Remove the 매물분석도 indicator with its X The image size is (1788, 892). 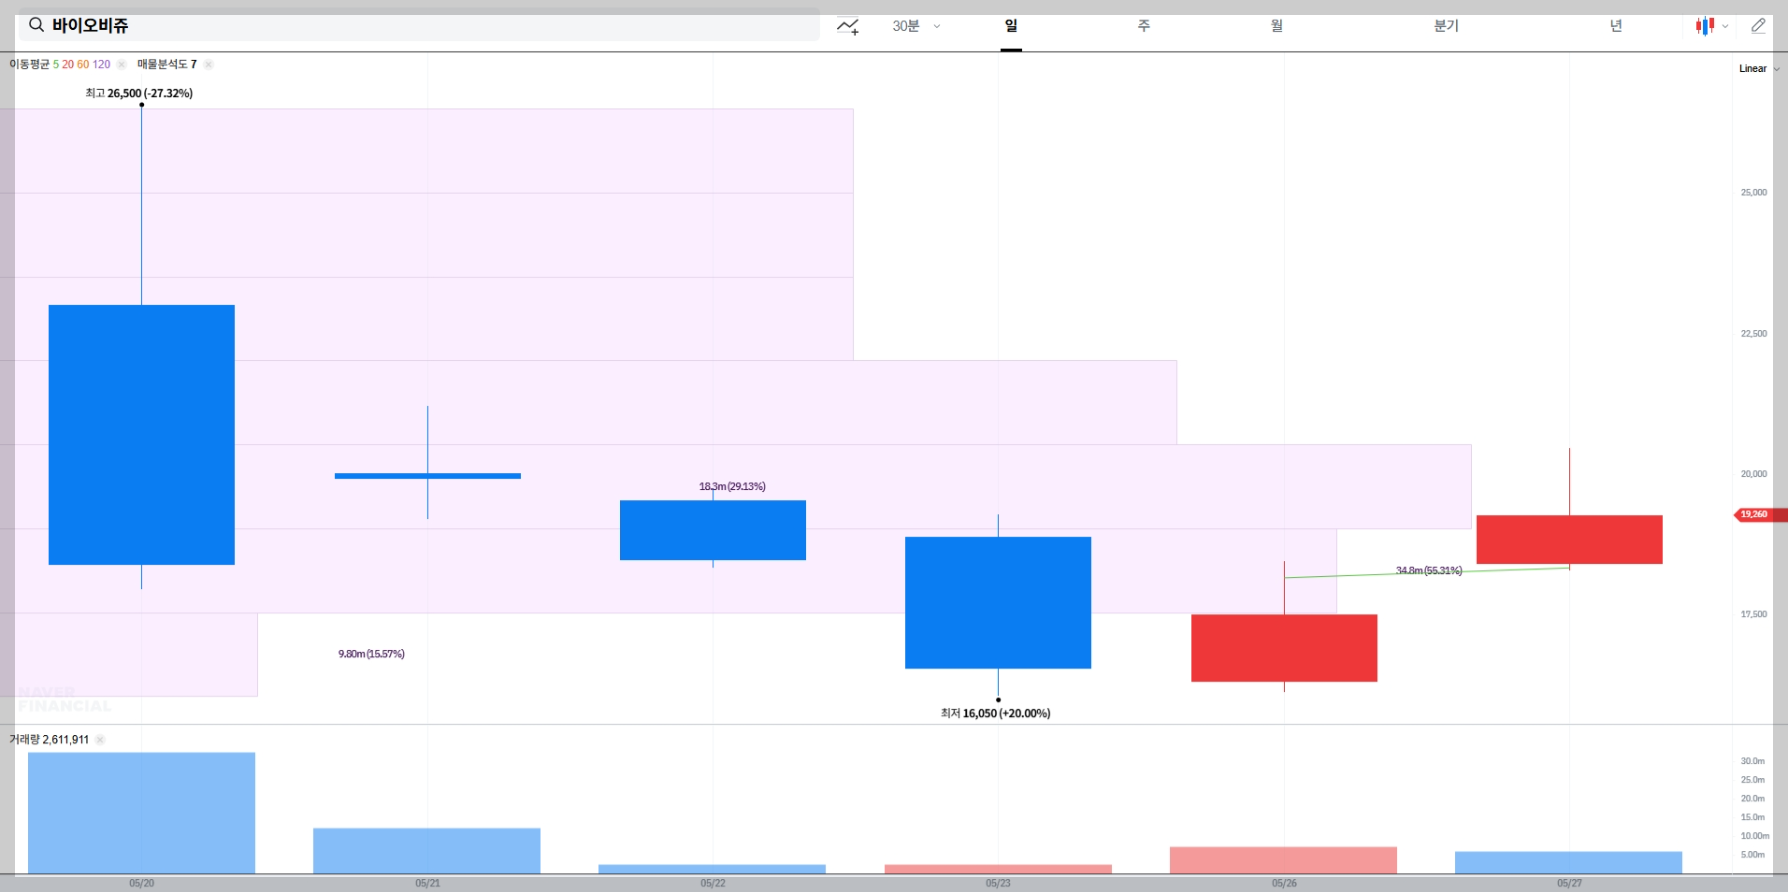[x=208, y=64]
